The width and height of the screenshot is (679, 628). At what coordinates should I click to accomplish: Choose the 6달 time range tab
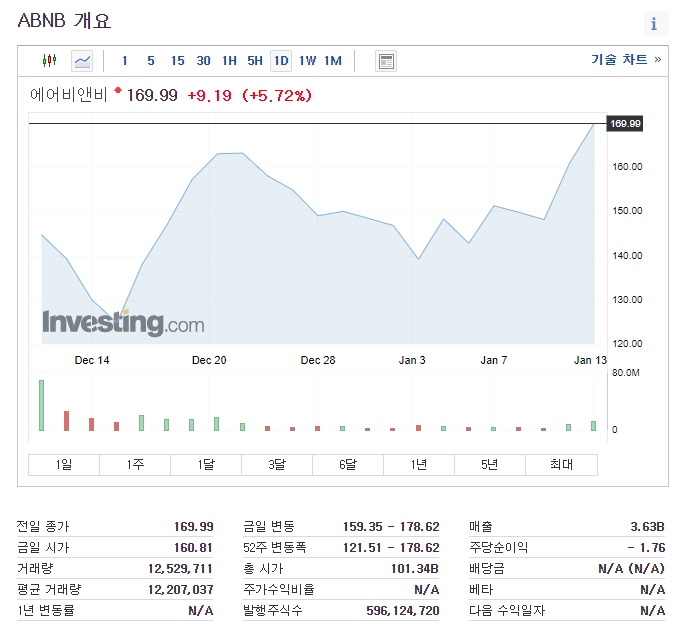348,465
